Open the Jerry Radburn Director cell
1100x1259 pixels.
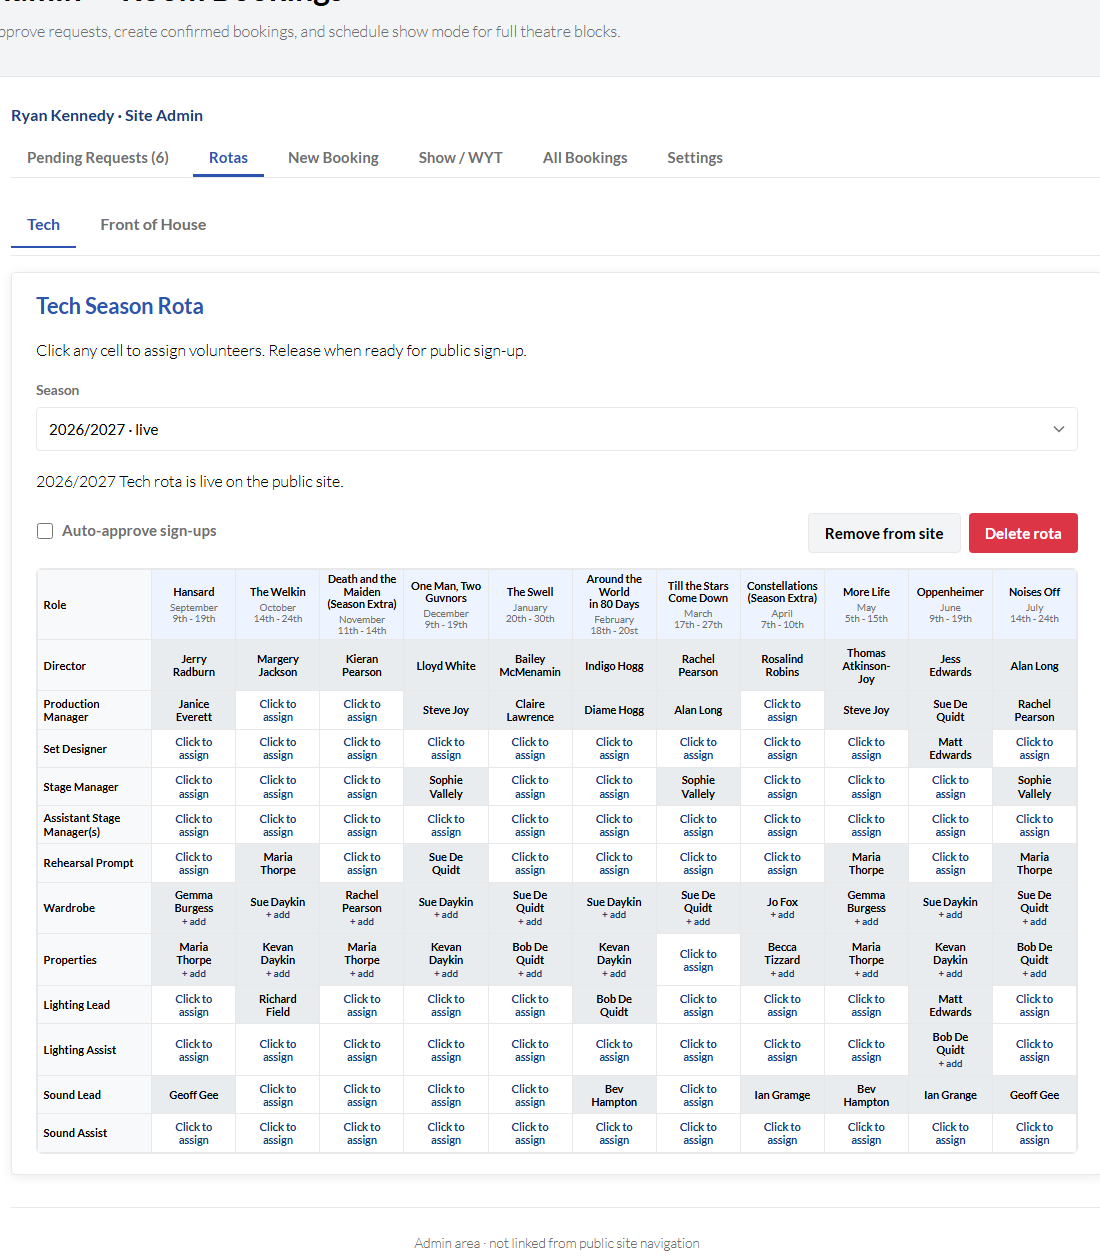tap(194, 666)
